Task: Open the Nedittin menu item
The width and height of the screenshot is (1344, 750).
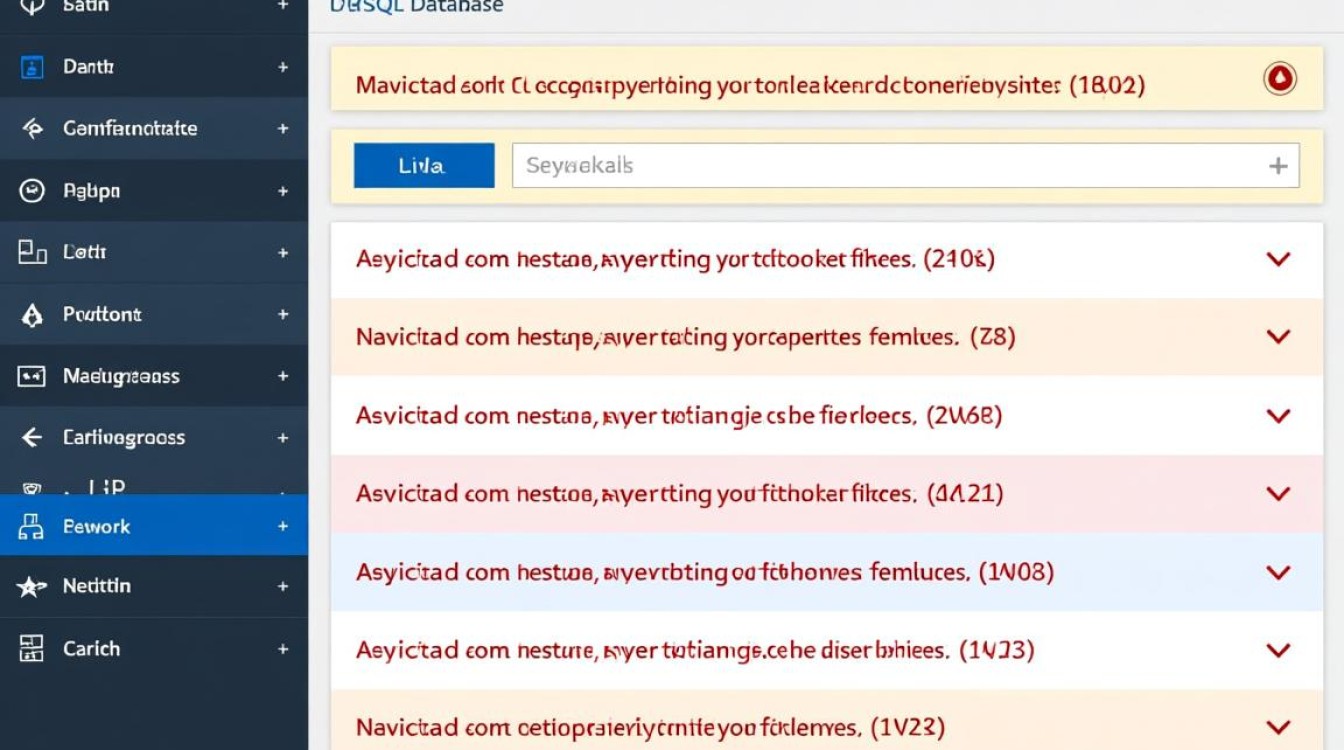Action: click(154, 587)
